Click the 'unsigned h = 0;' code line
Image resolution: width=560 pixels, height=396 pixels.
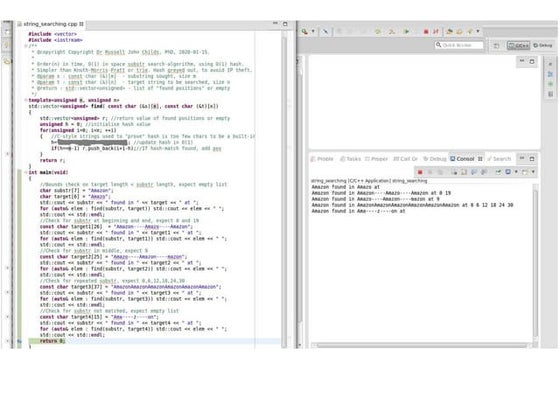pos(95,124)
